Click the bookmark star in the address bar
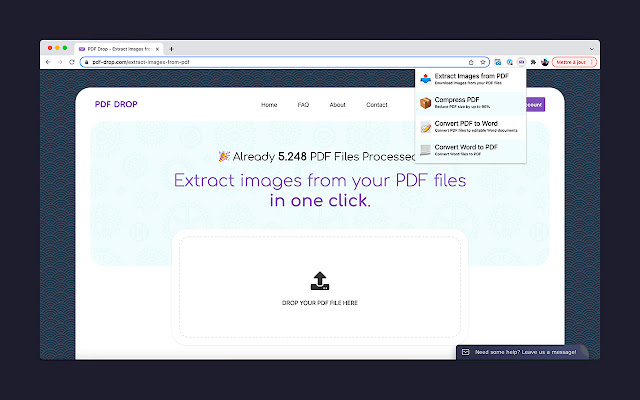The height and width of the screenshot is (400, 640). coord(483,62)
